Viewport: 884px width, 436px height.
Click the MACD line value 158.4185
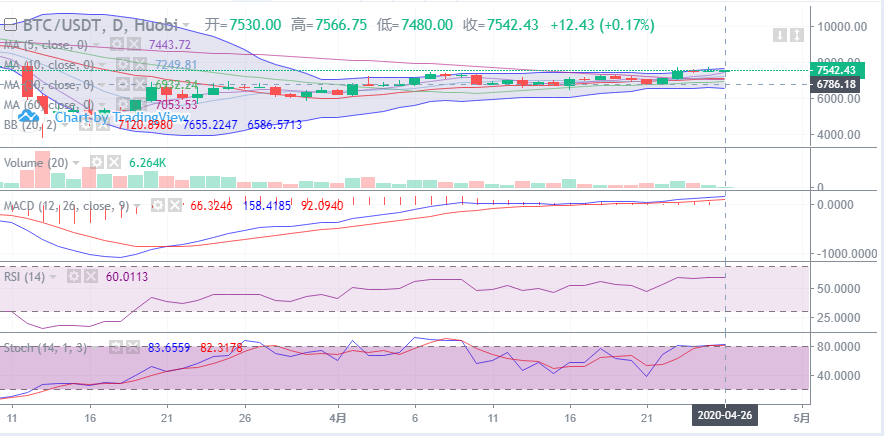click(267, 206)
